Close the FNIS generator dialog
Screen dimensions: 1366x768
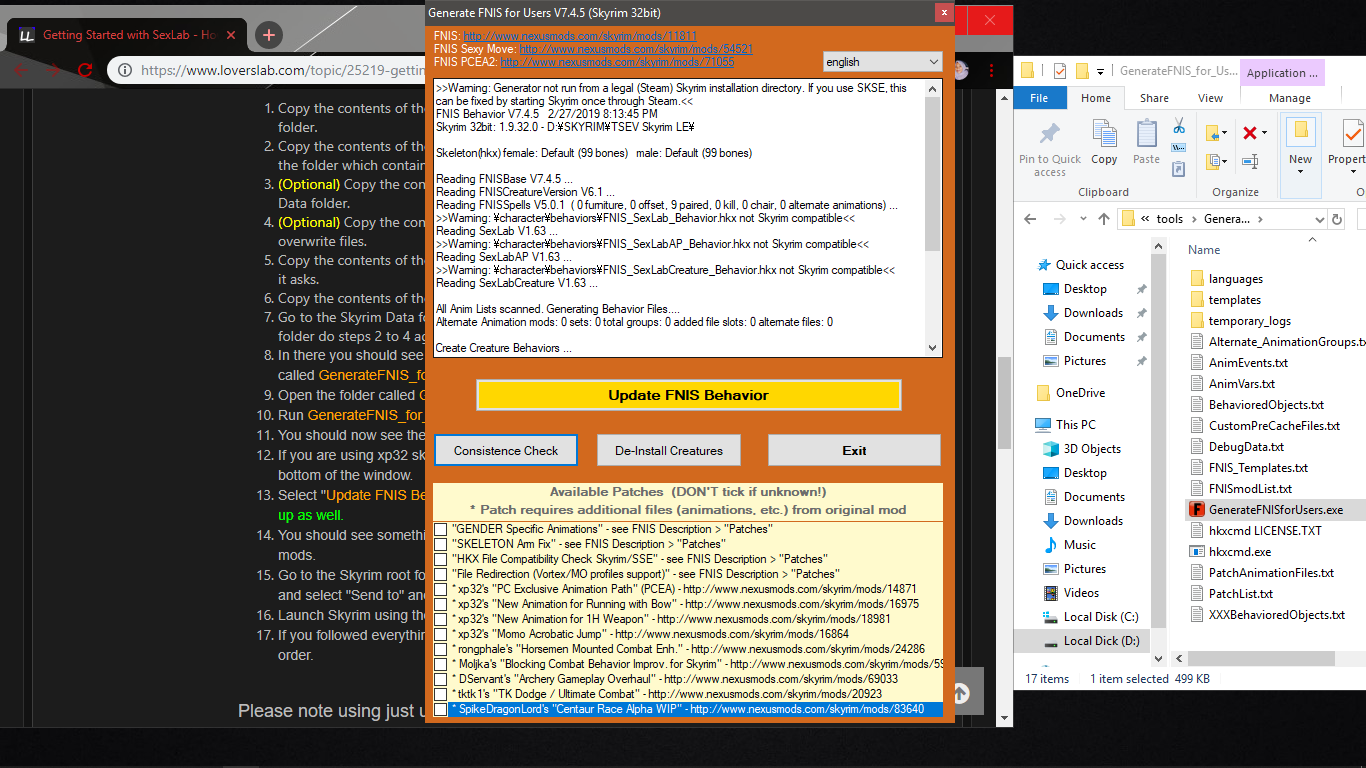tap(942, 12)
